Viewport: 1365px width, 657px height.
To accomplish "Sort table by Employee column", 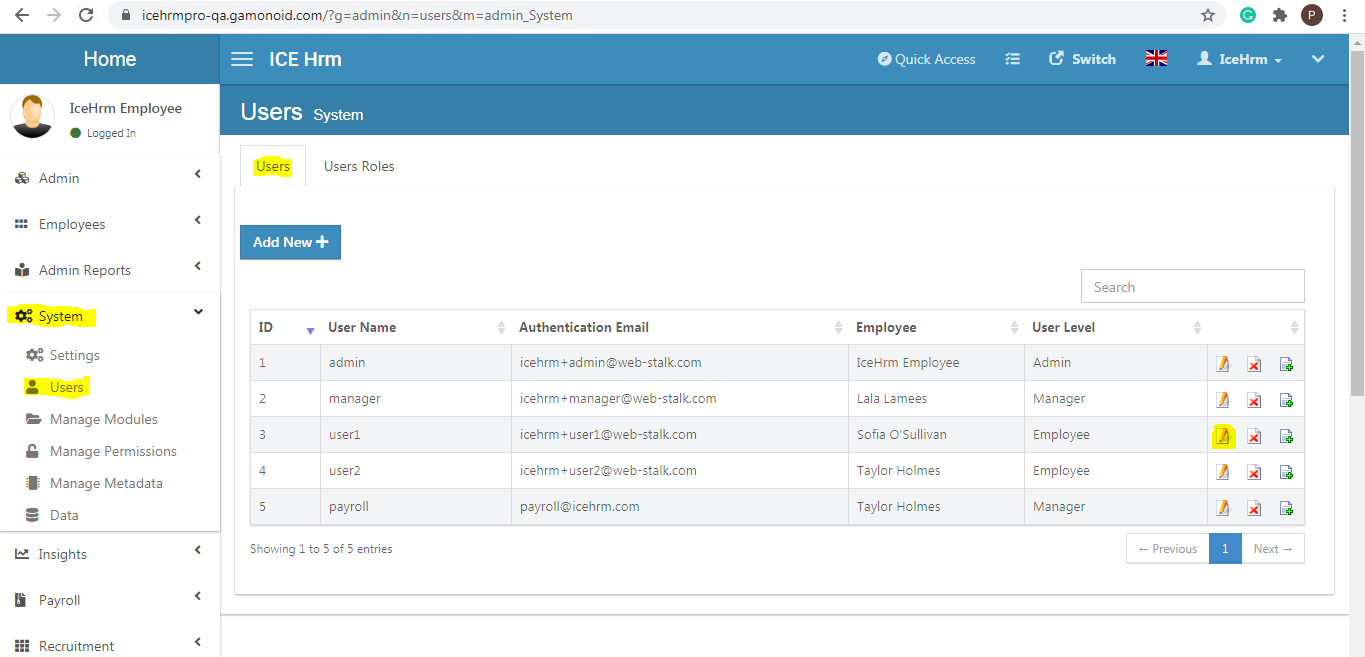I will pos(937,327).
